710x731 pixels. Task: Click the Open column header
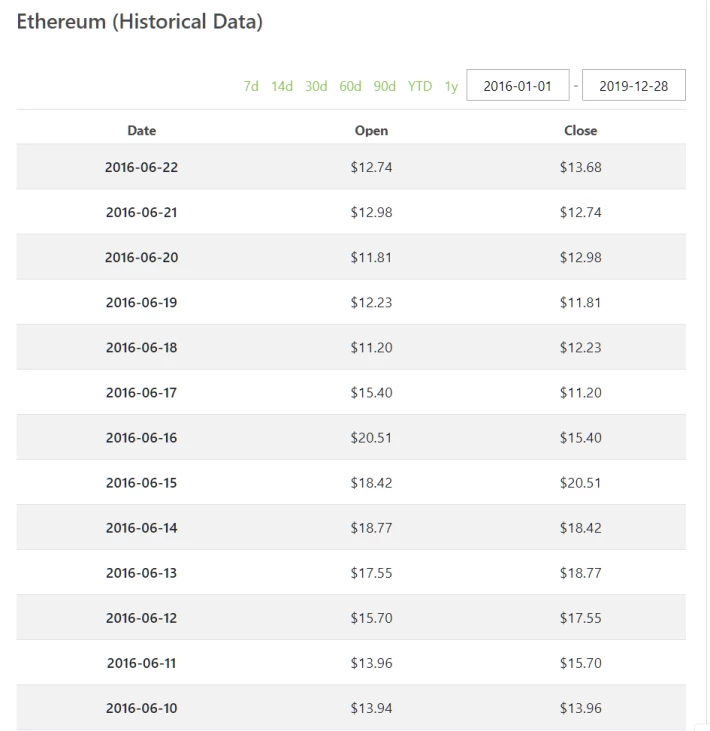(372, 131)
